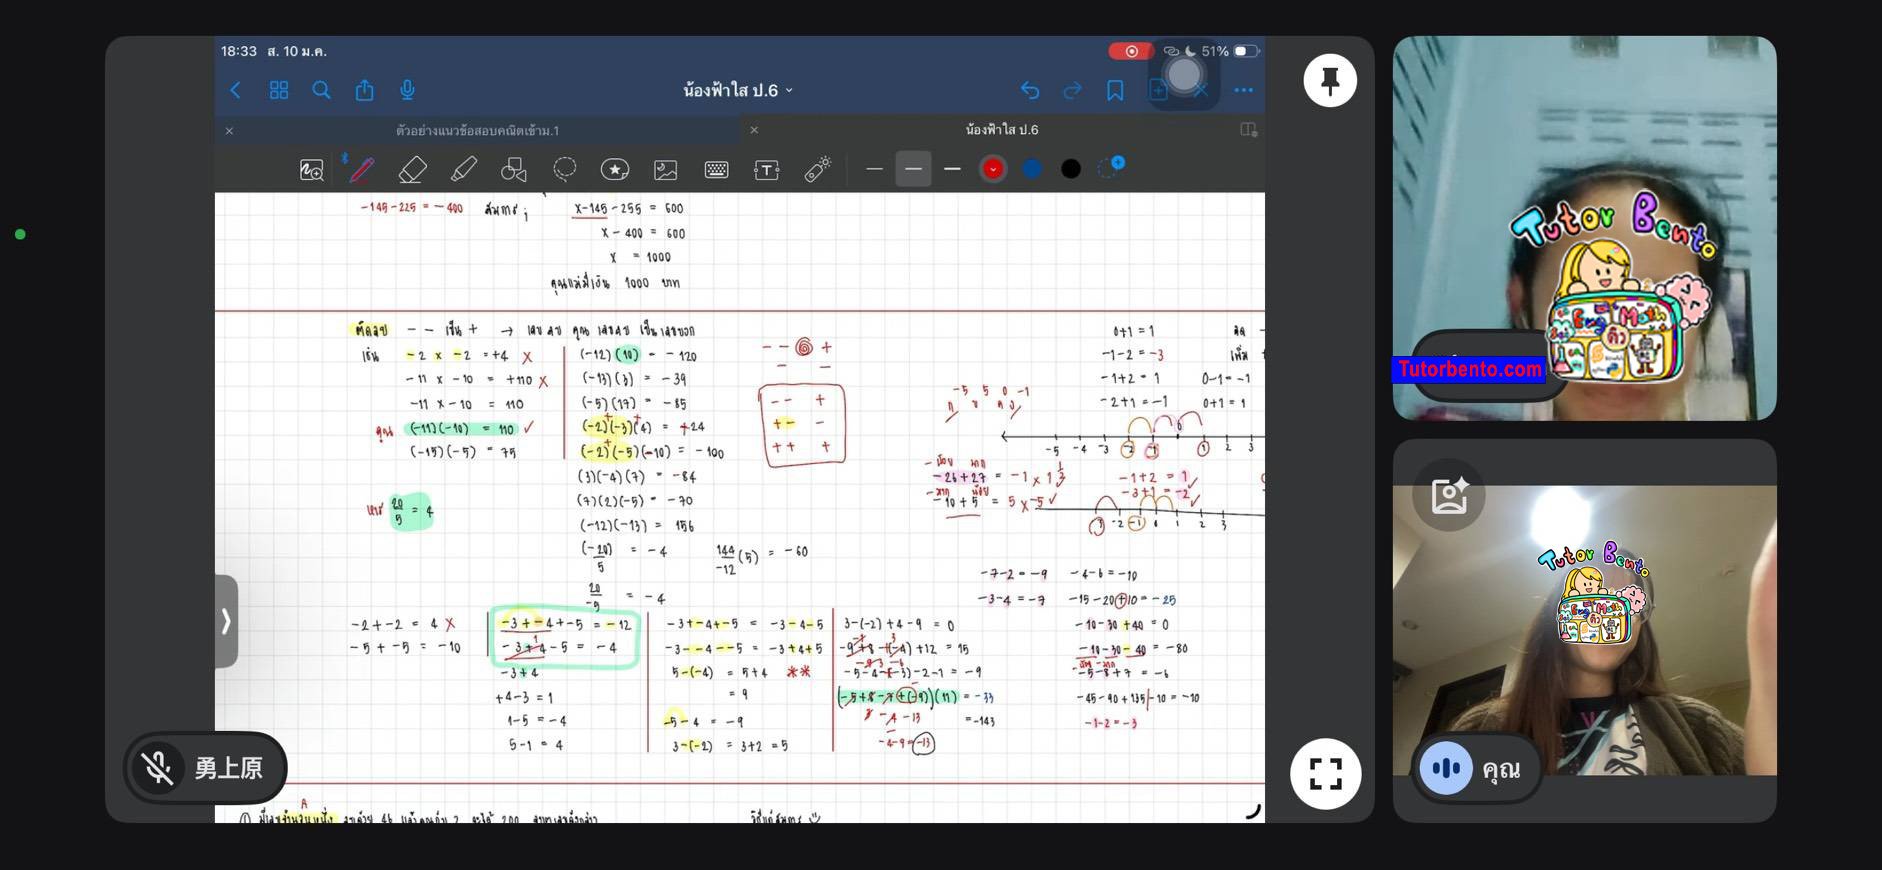Close the ตัวอย่างแนวข้อสอบคณิตเข้าม.1 tab
This screenshot has height=870, width=1882.
click(229, 131)
